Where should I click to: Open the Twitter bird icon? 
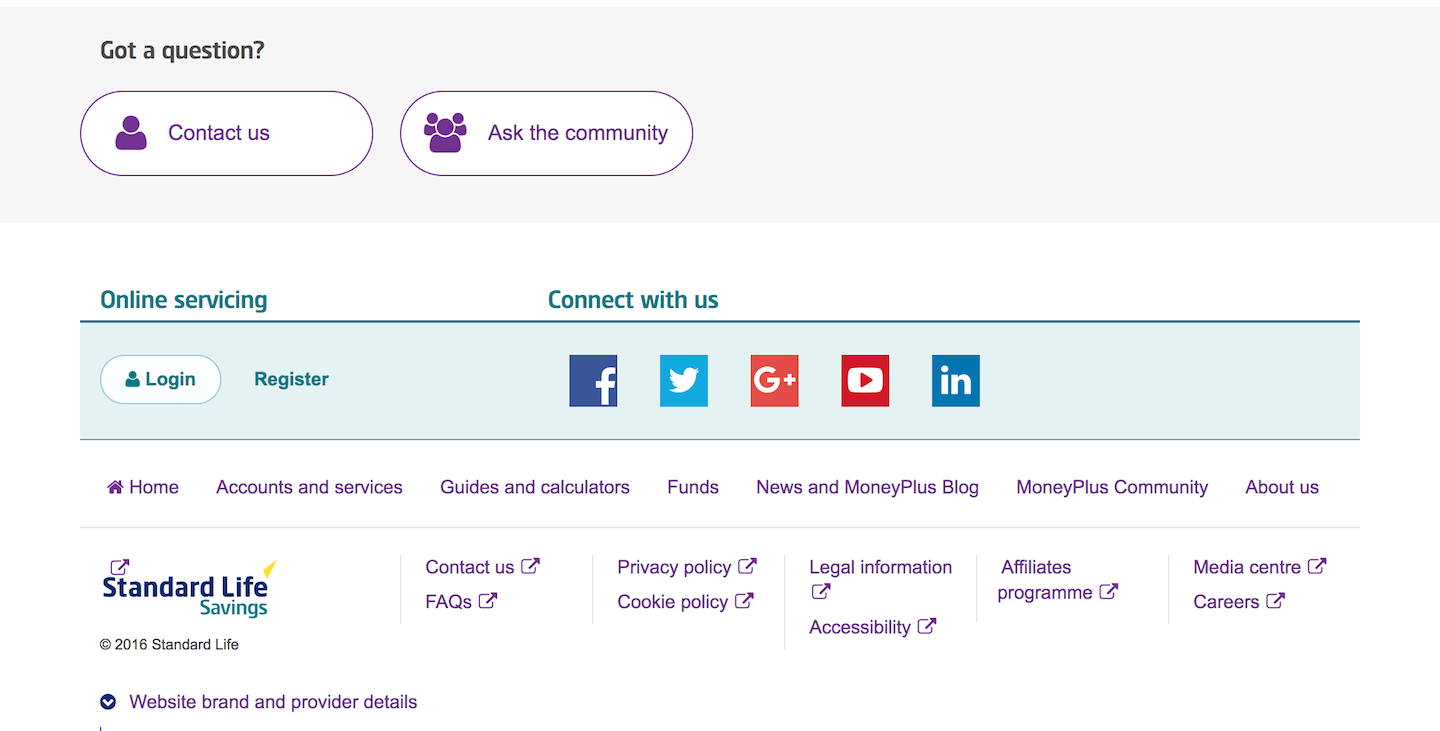tap(684, 381)
